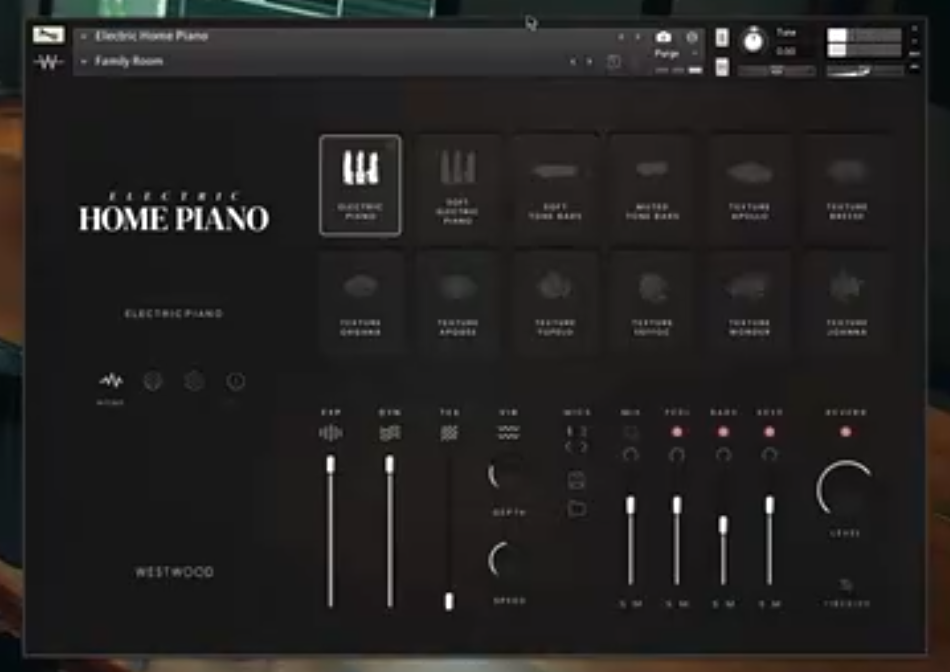Click the camera snapshot icon
This screenshot has height=672, width=950.
[x=663, y=37]
